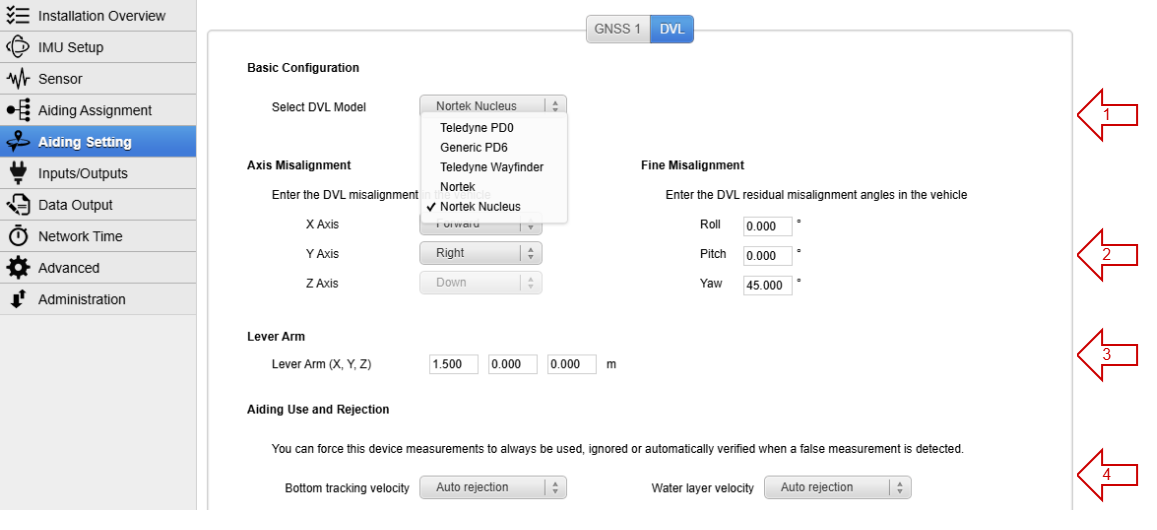Choose Teledyne PD0 from the list

pyautogui.click(x=494, y=127)
